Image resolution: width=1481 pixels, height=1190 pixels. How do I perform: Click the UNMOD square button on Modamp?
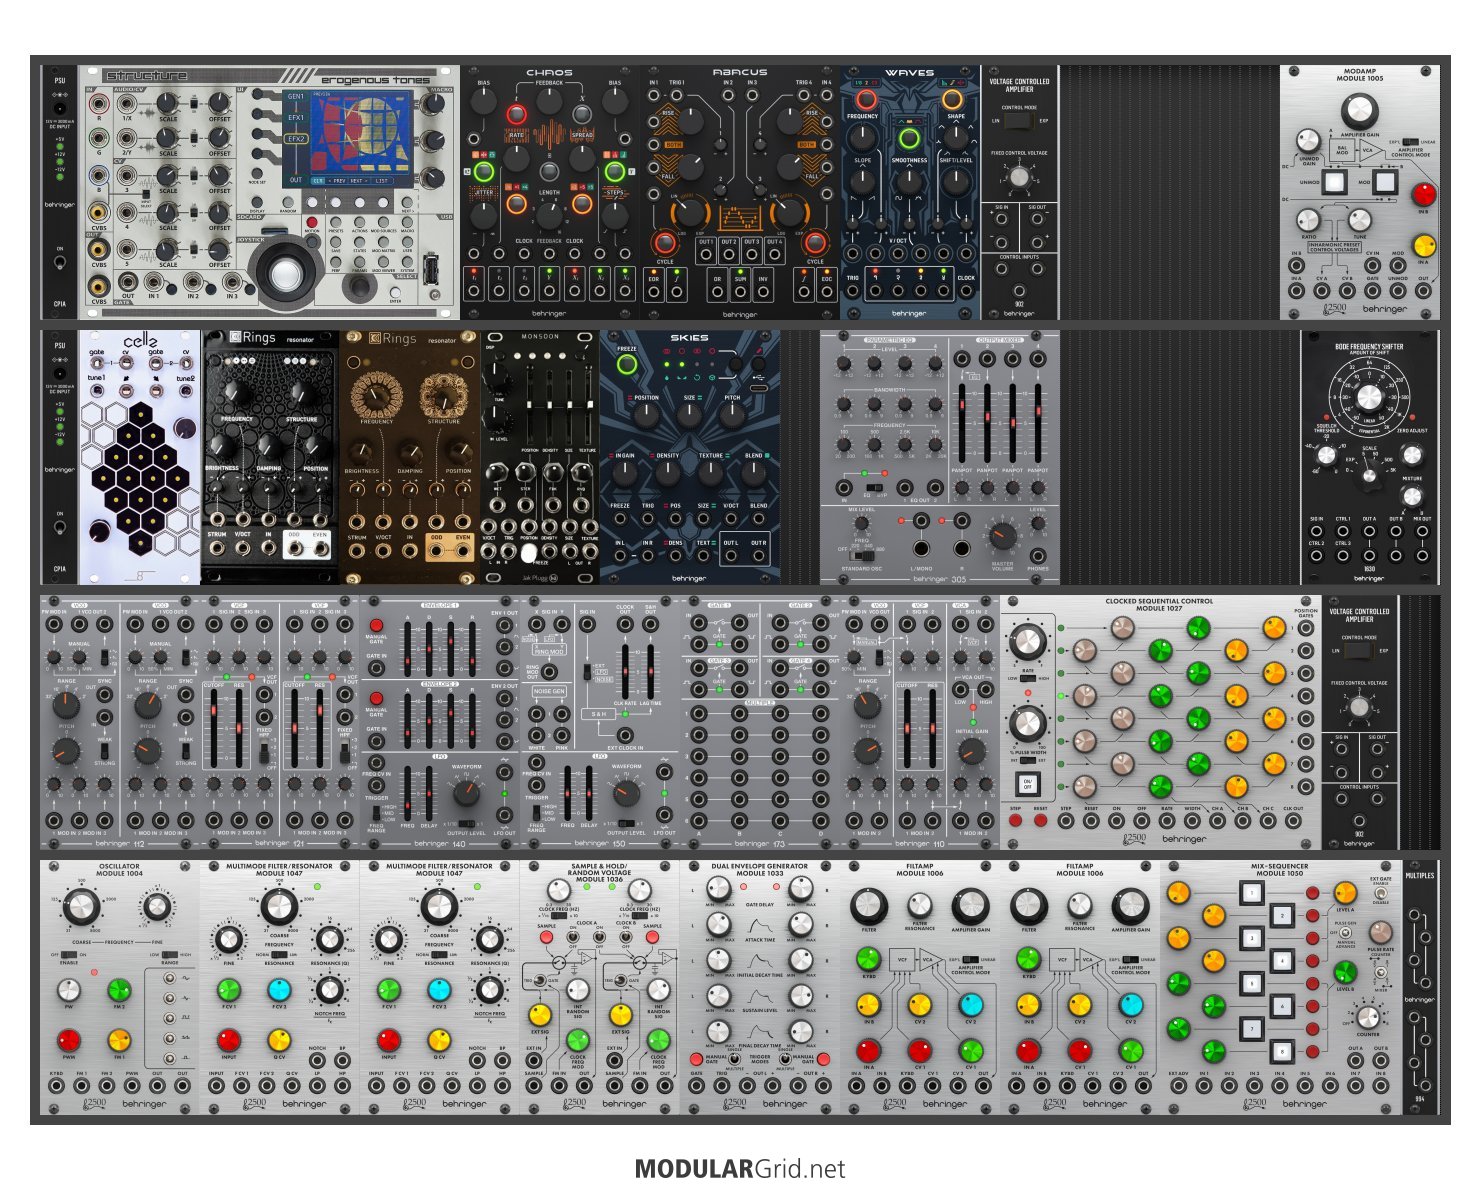(x=1333, y=183)
